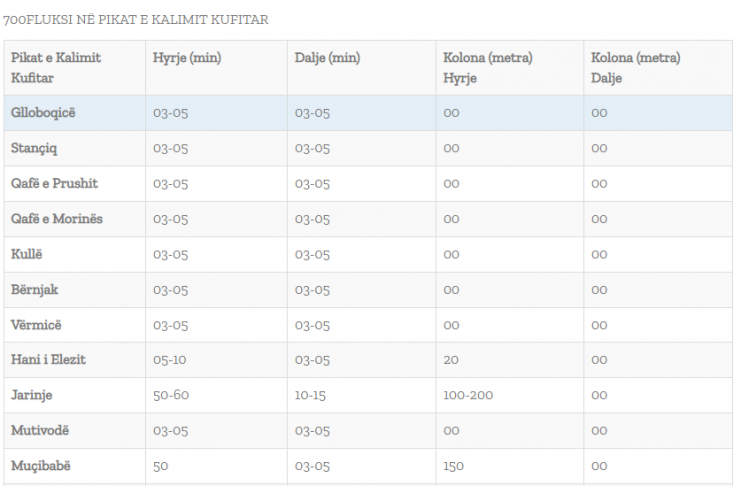Select the Kolona (metra) Dalje header
Viewport: 741px width, 486px height.
(x=658, y=68)
